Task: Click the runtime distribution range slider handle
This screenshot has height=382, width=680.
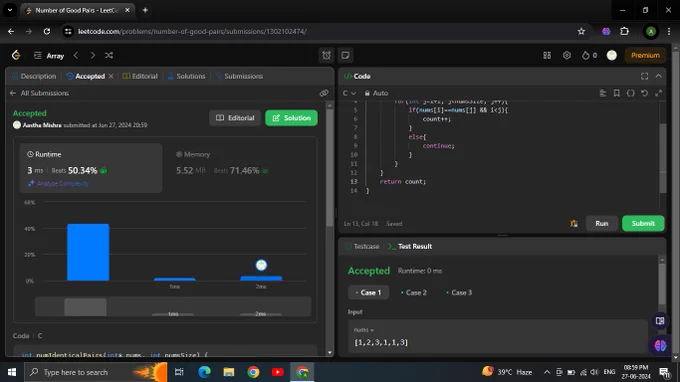Action: pos(85,307)
